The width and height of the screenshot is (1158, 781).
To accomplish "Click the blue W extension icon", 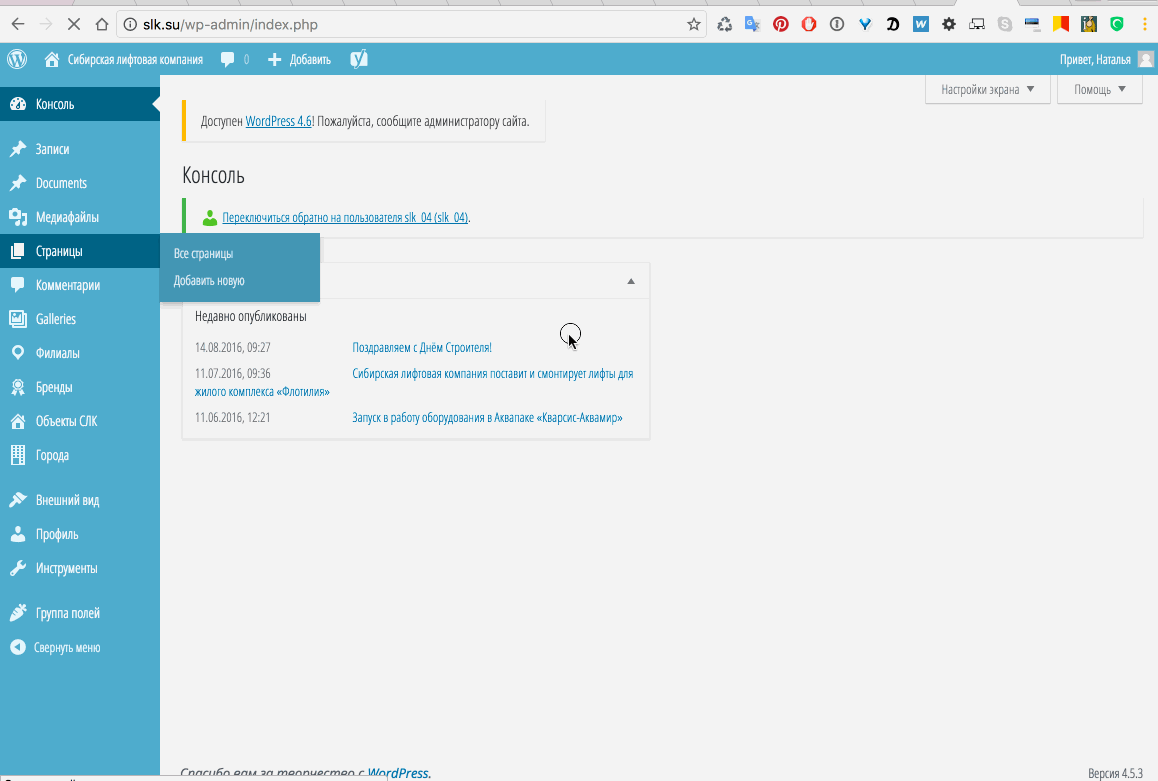I will point(921,24).
